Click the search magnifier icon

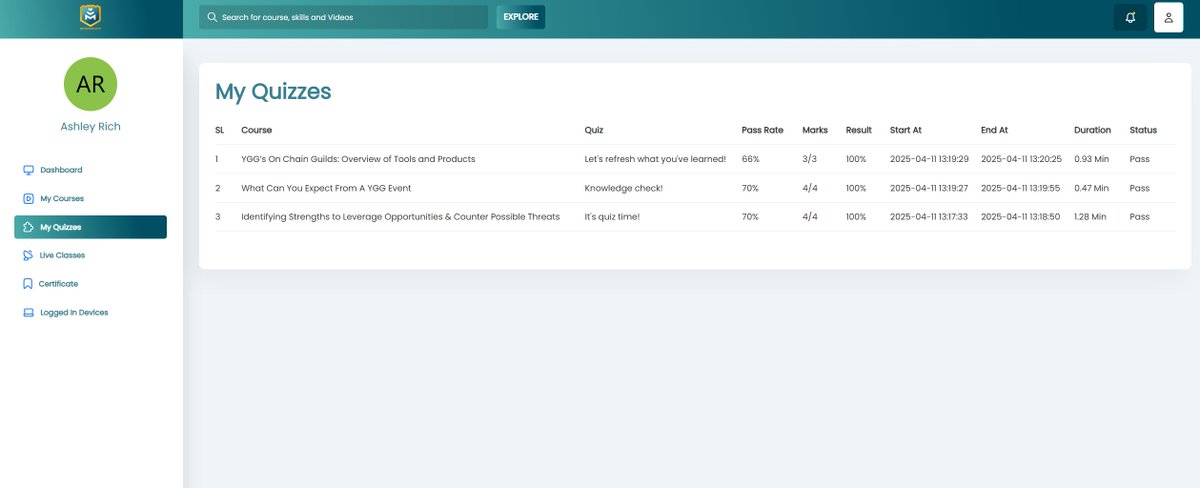(212, 17)
